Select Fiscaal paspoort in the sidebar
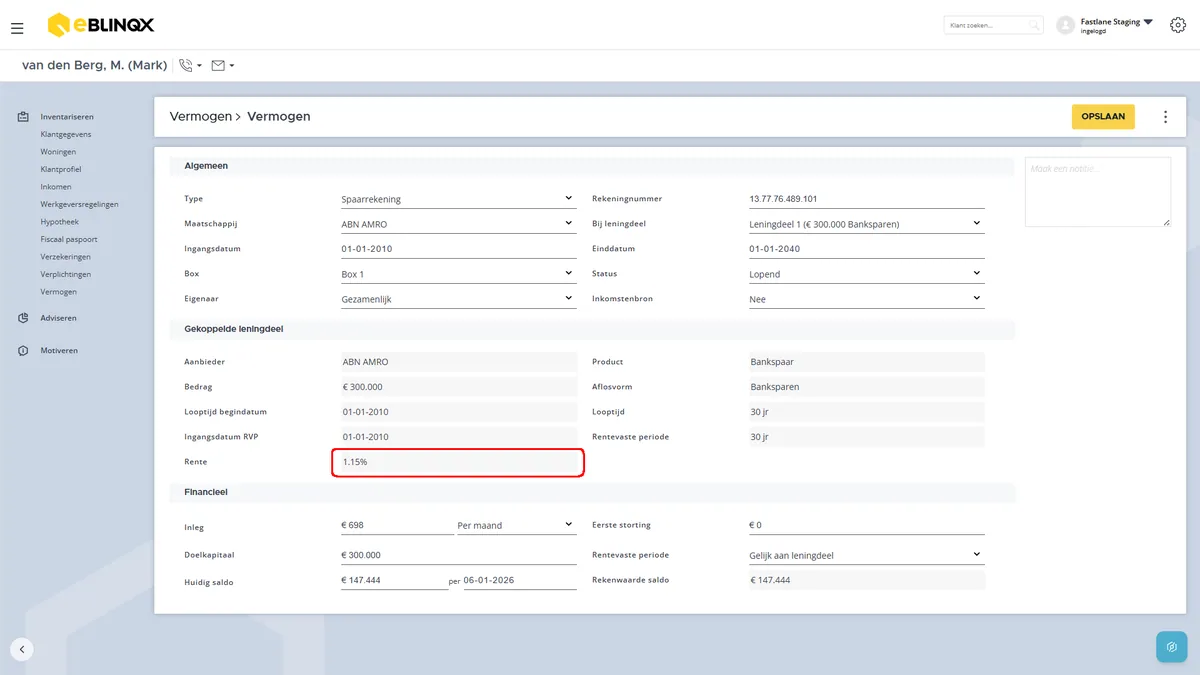 click(69, 239)
